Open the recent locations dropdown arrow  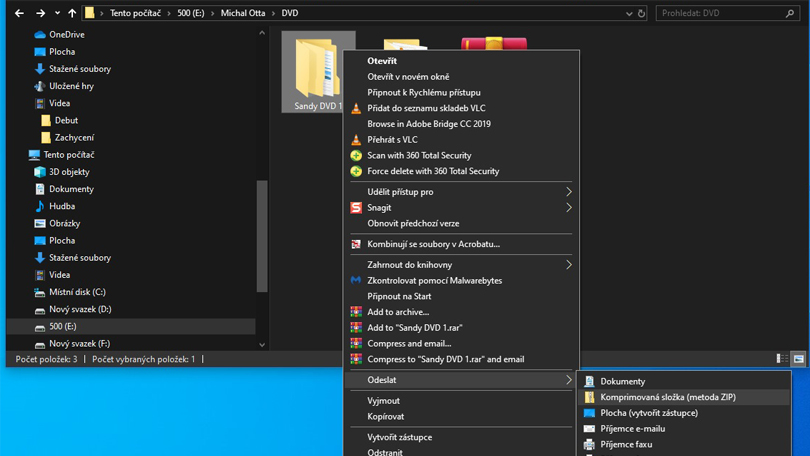pyautogui.click(x=57, y=13)
